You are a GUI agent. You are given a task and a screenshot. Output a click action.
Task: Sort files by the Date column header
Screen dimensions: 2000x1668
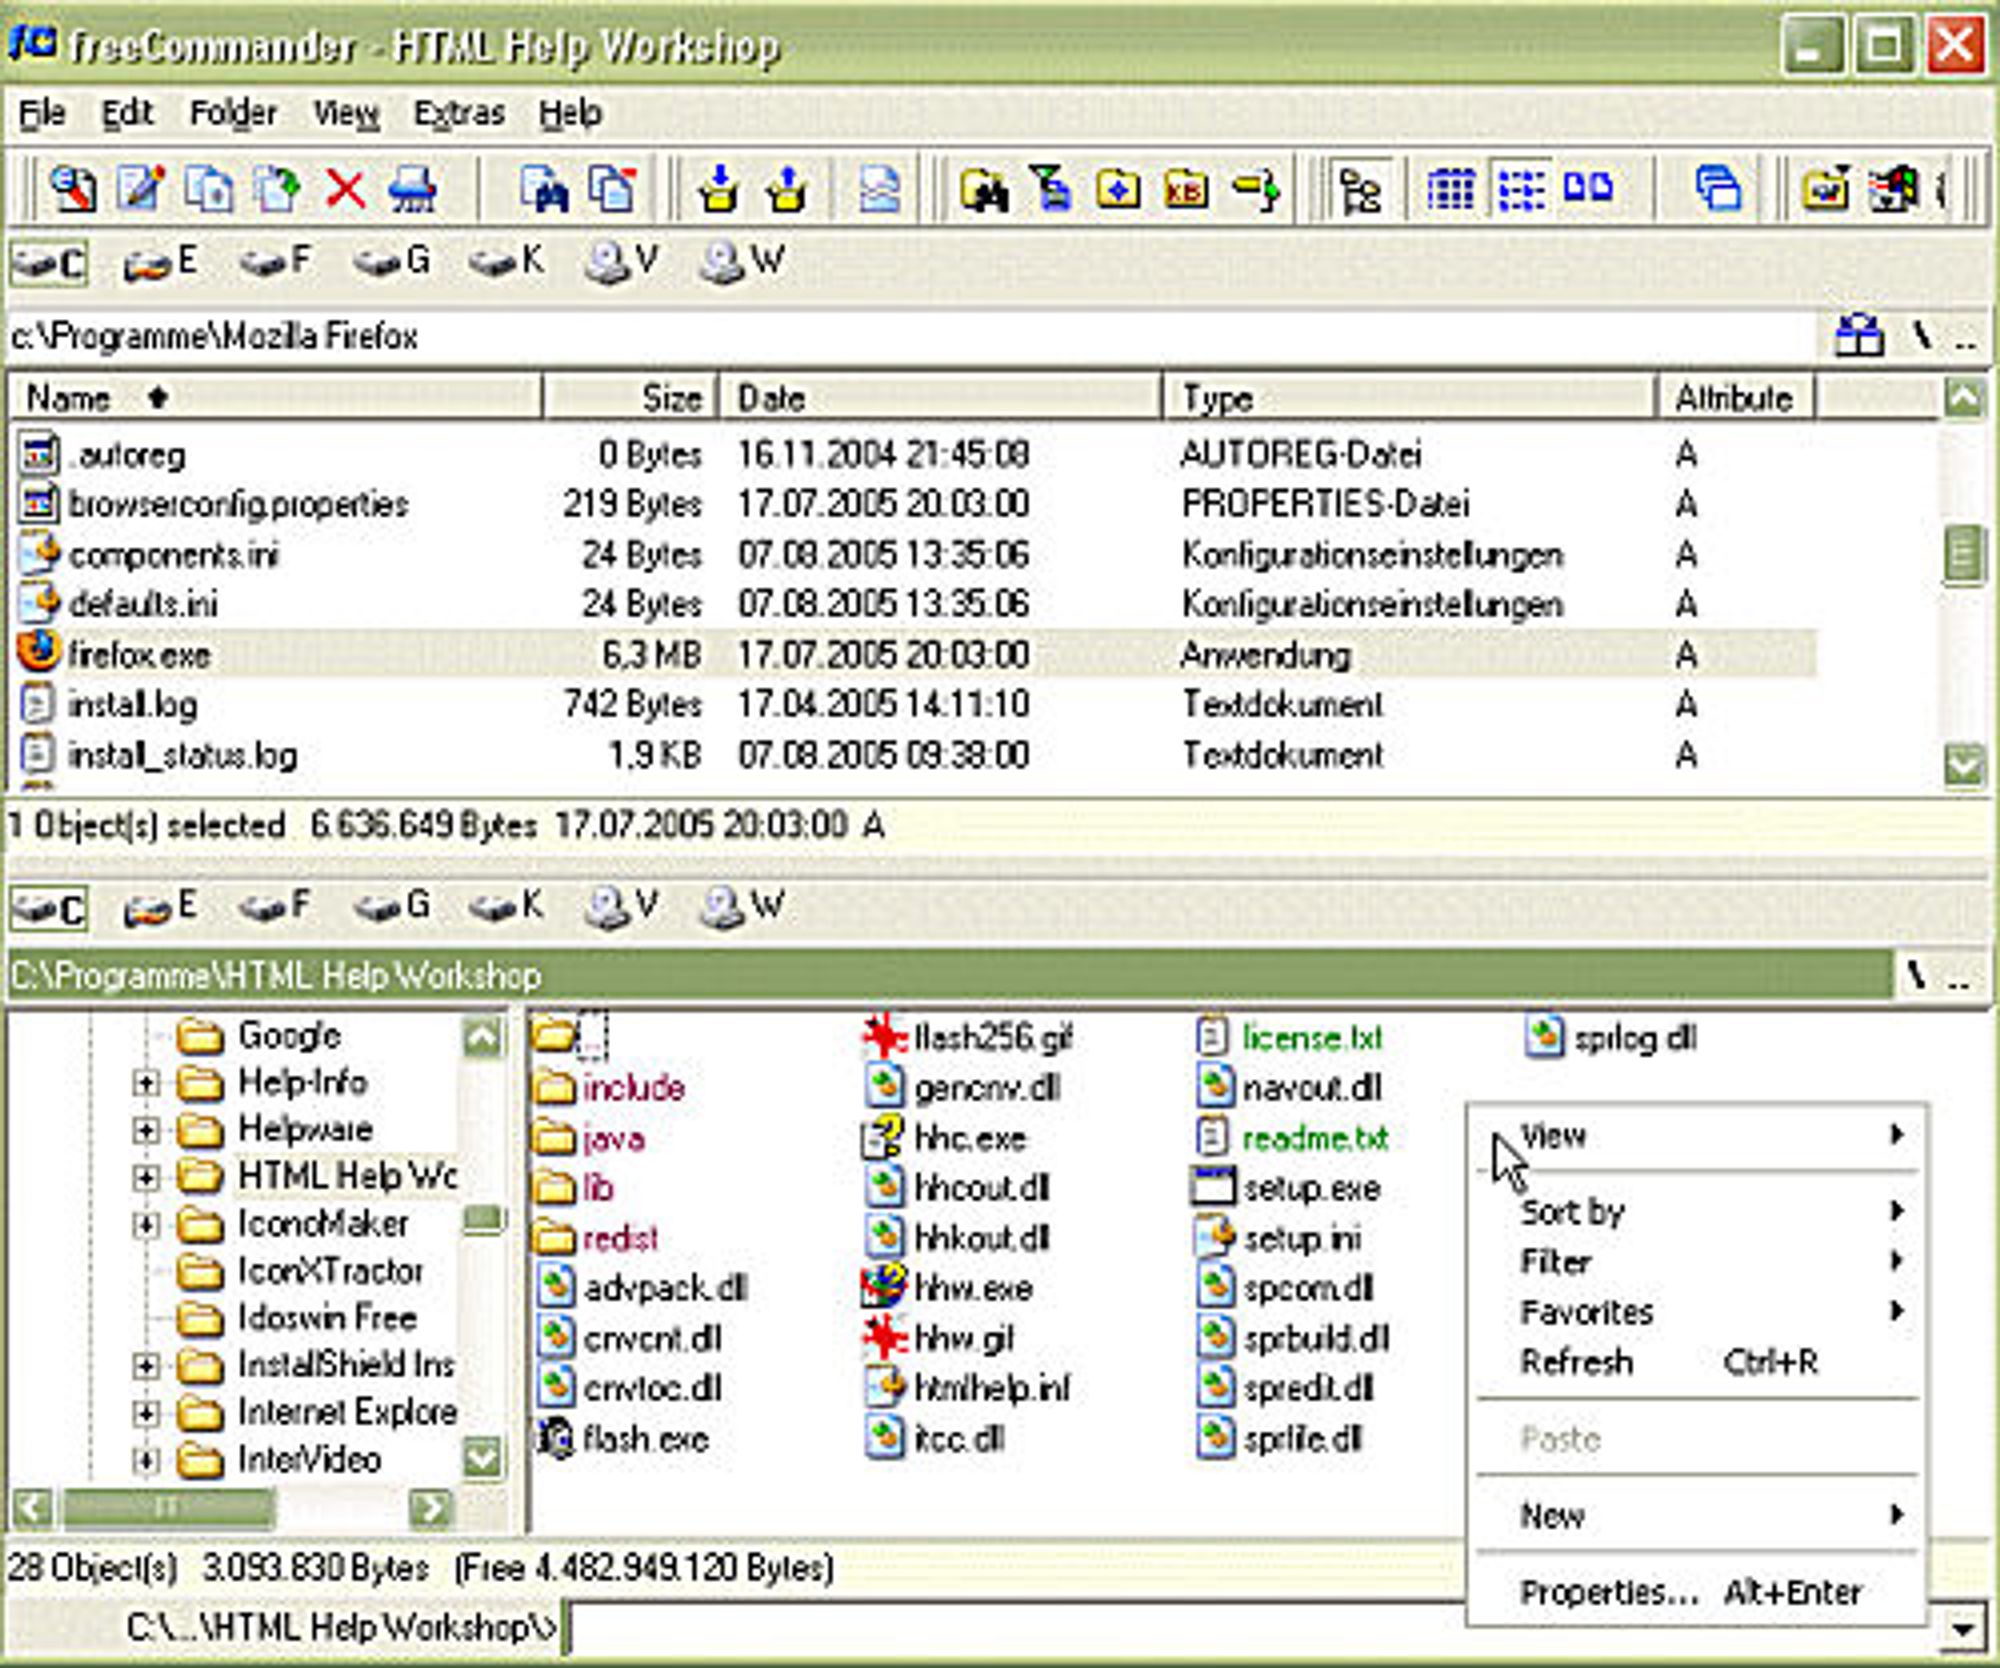(940, 398)
